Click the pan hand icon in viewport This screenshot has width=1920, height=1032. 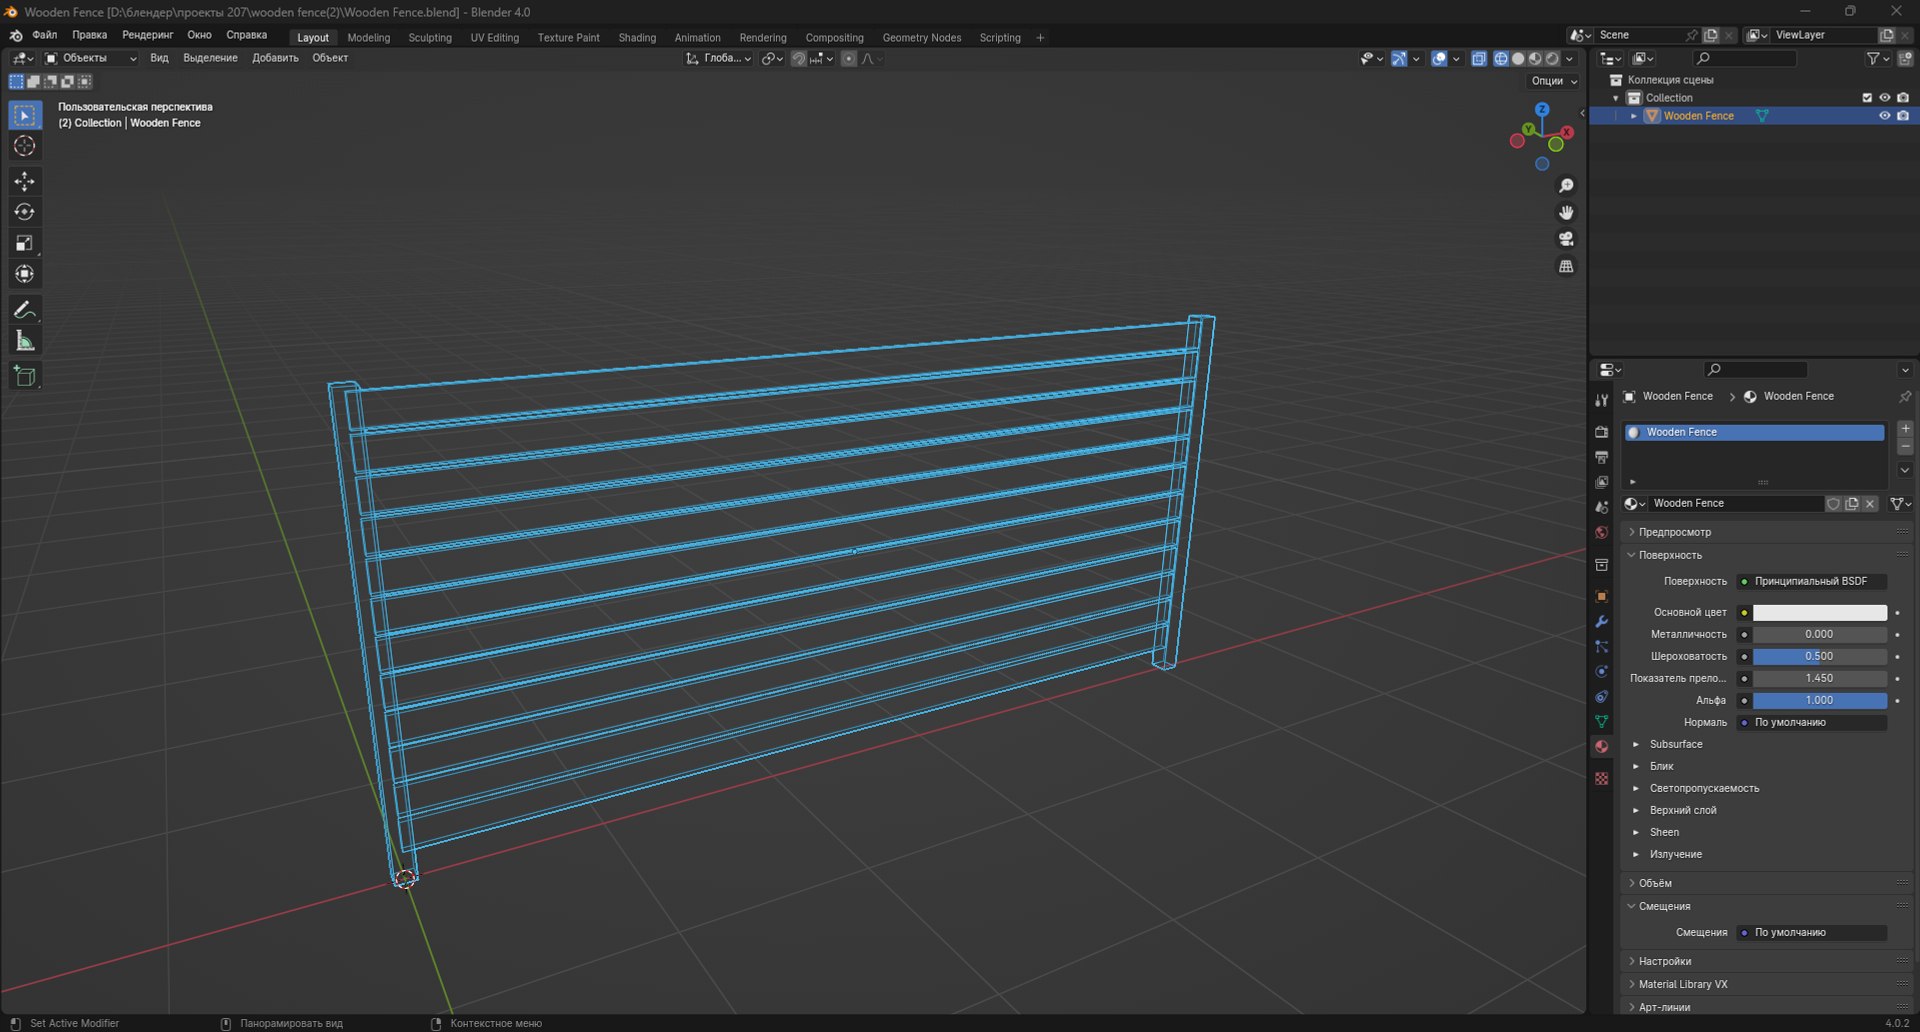coord(1566,212)
